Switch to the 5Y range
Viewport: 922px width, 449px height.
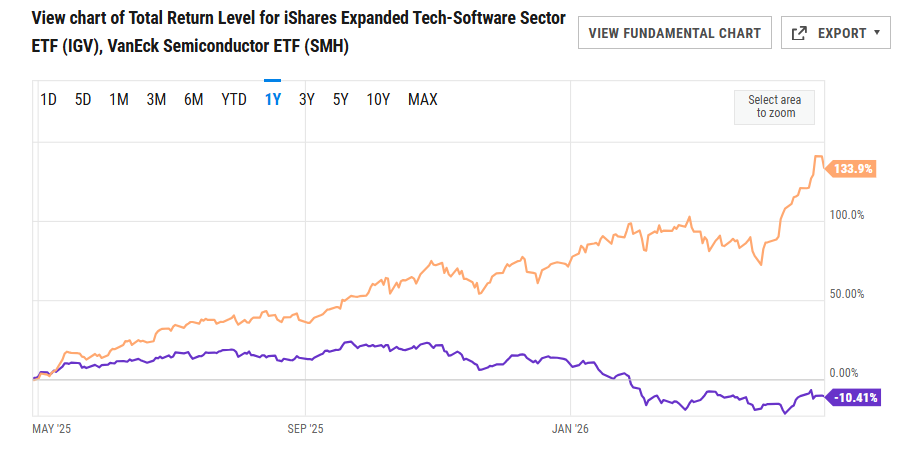(341, 99)
